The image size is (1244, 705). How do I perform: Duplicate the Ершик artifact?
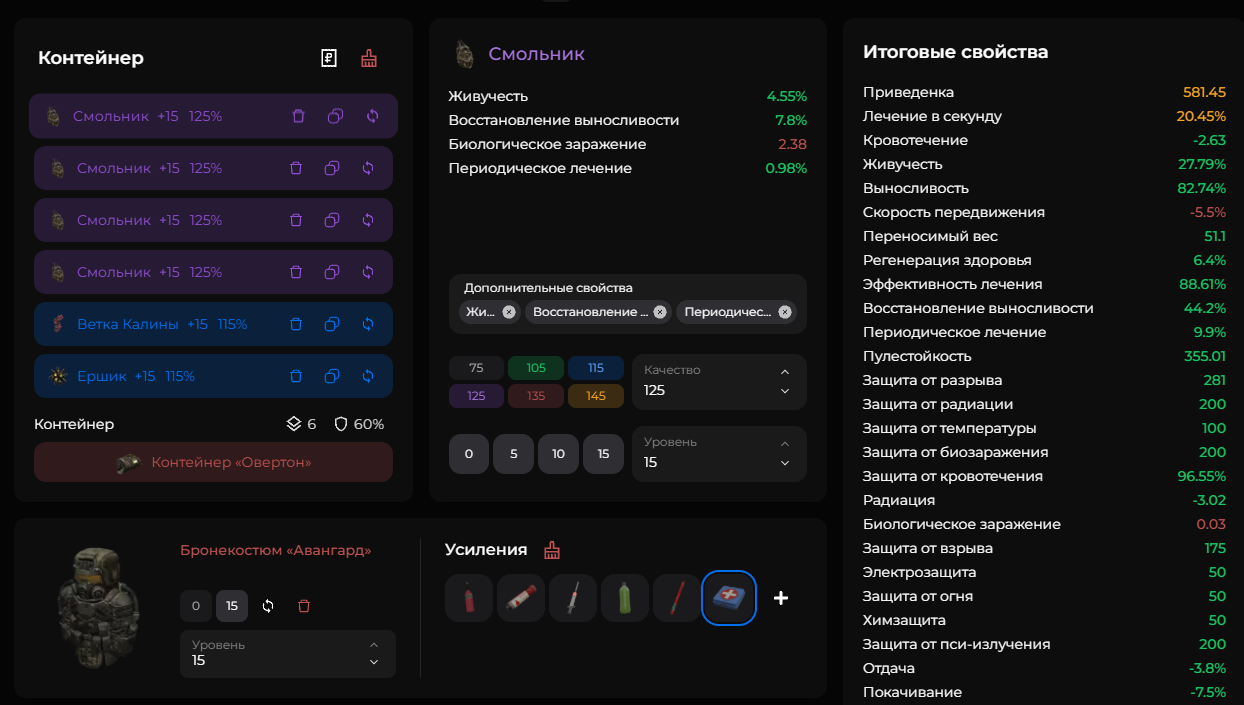point(332,376)
